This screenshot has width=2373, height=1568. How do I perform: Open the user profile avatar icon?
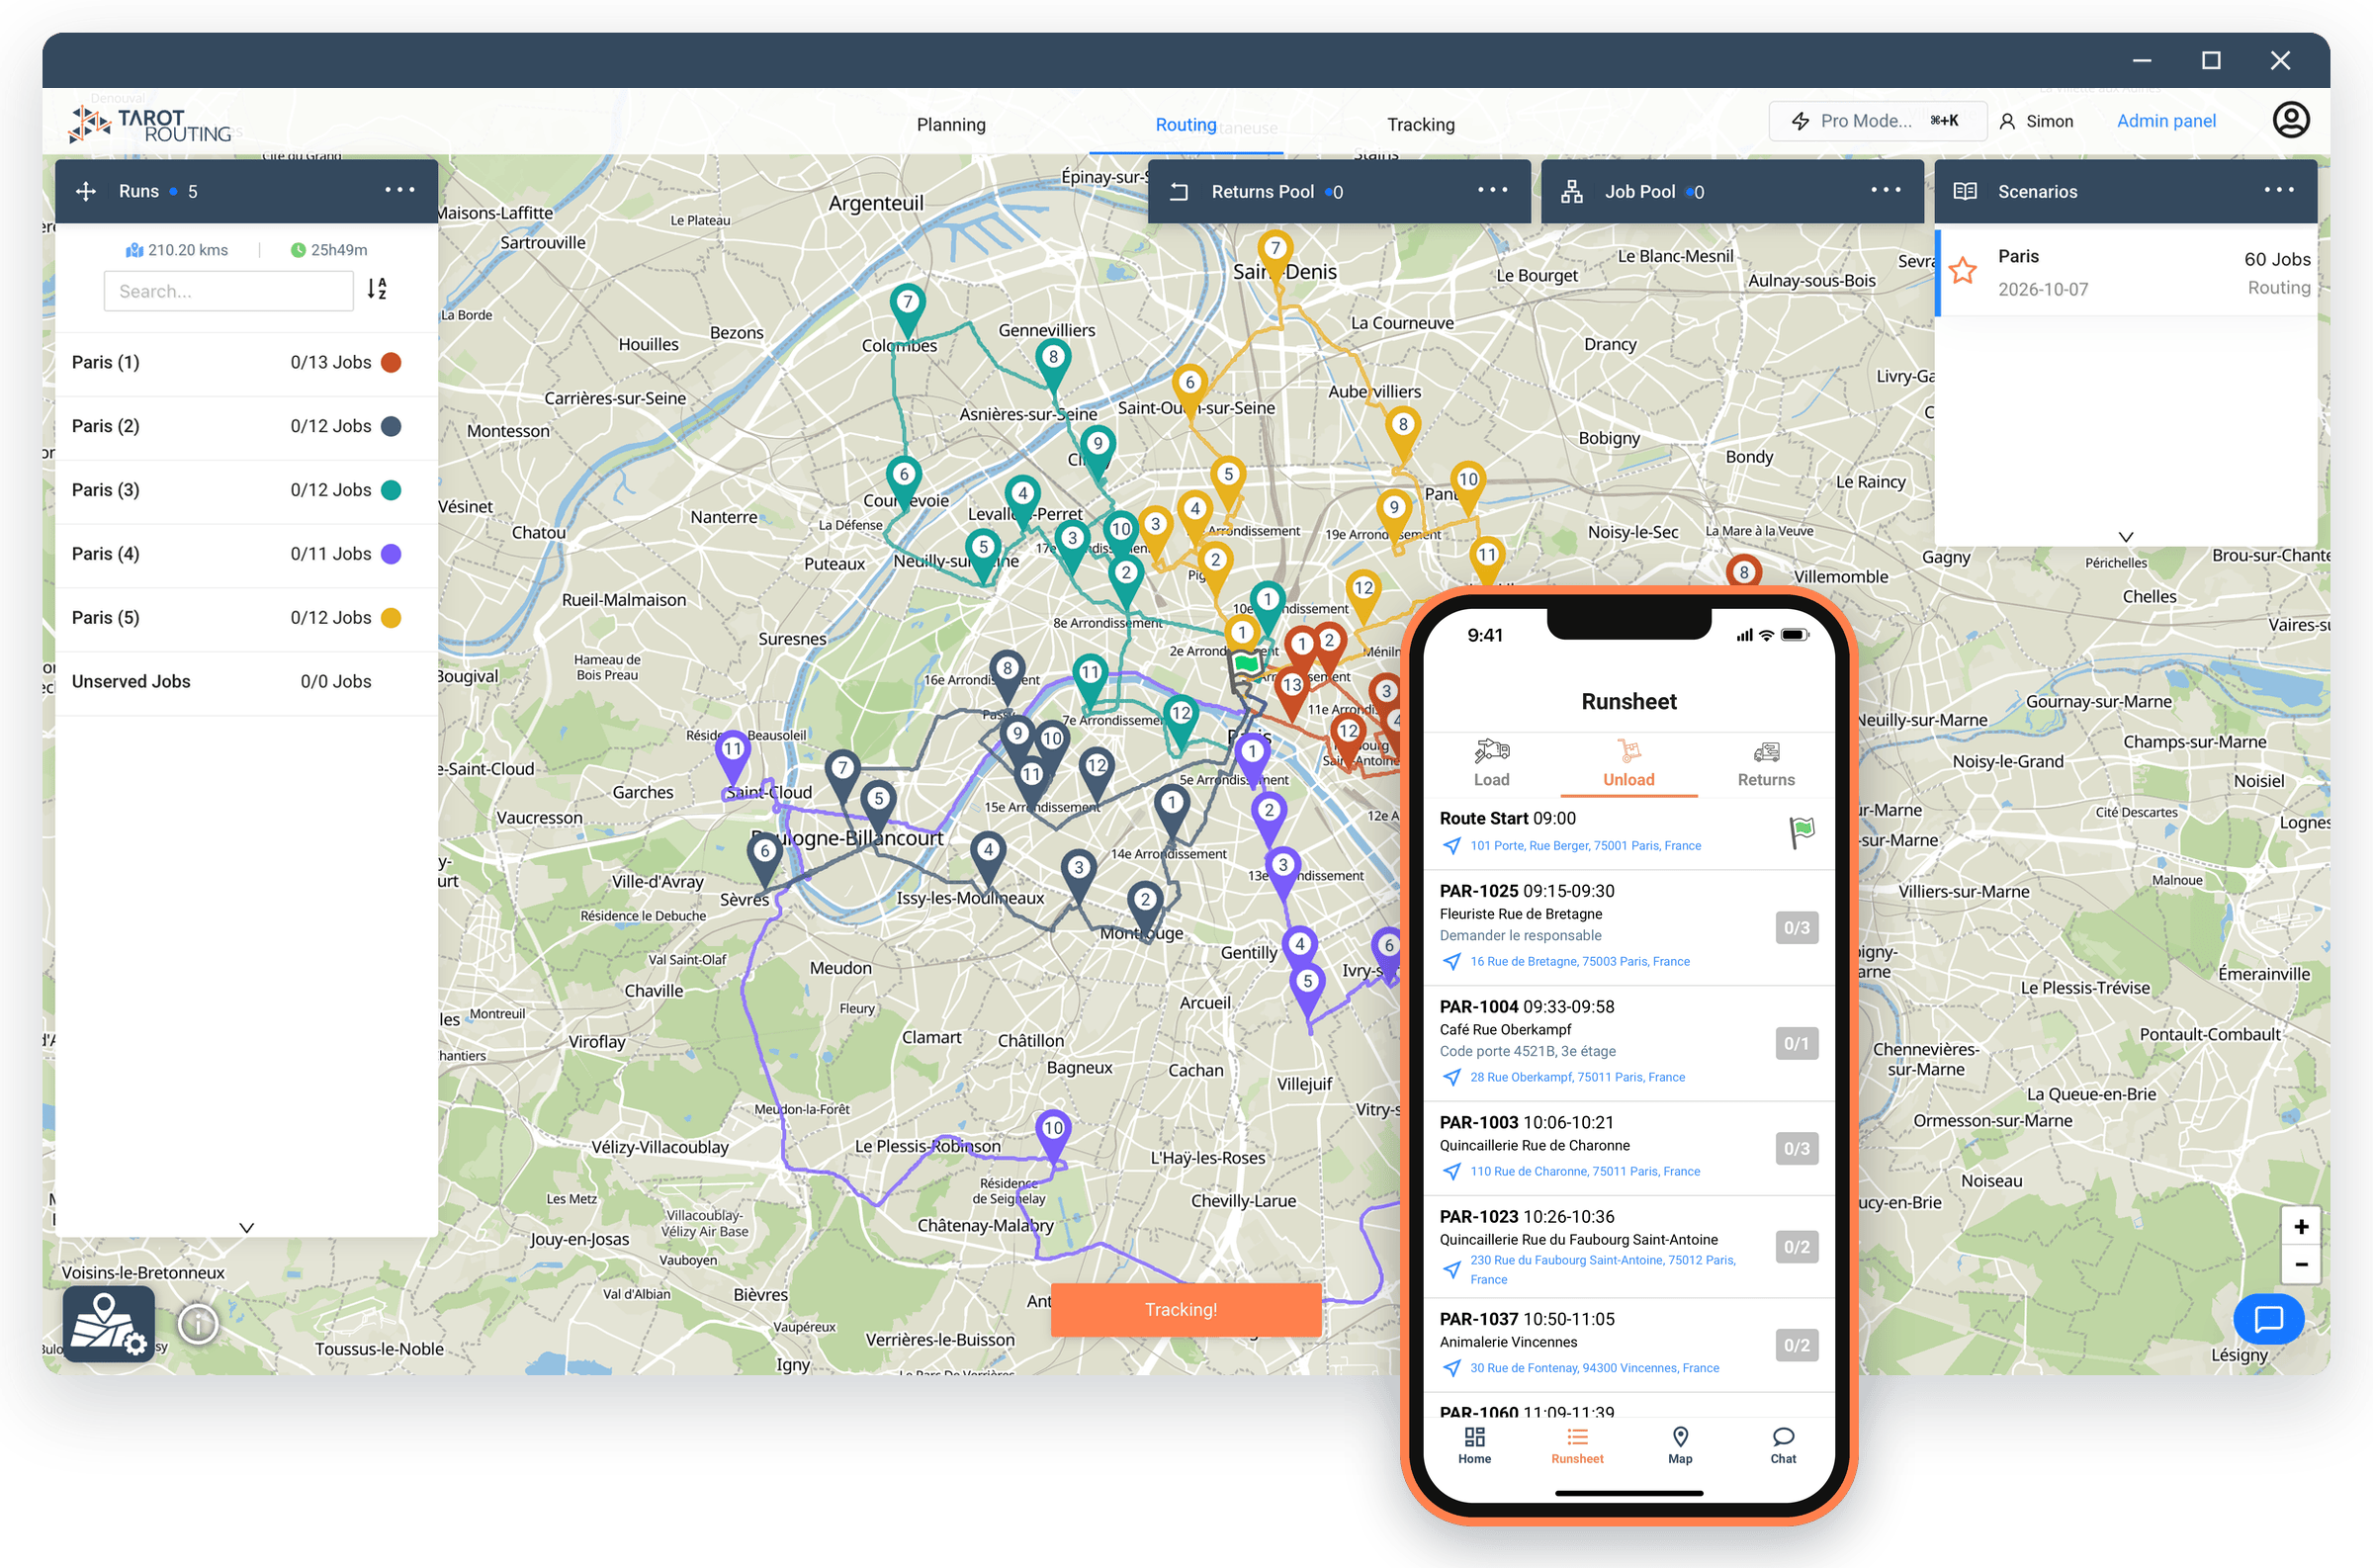[x=2291, y=120]
